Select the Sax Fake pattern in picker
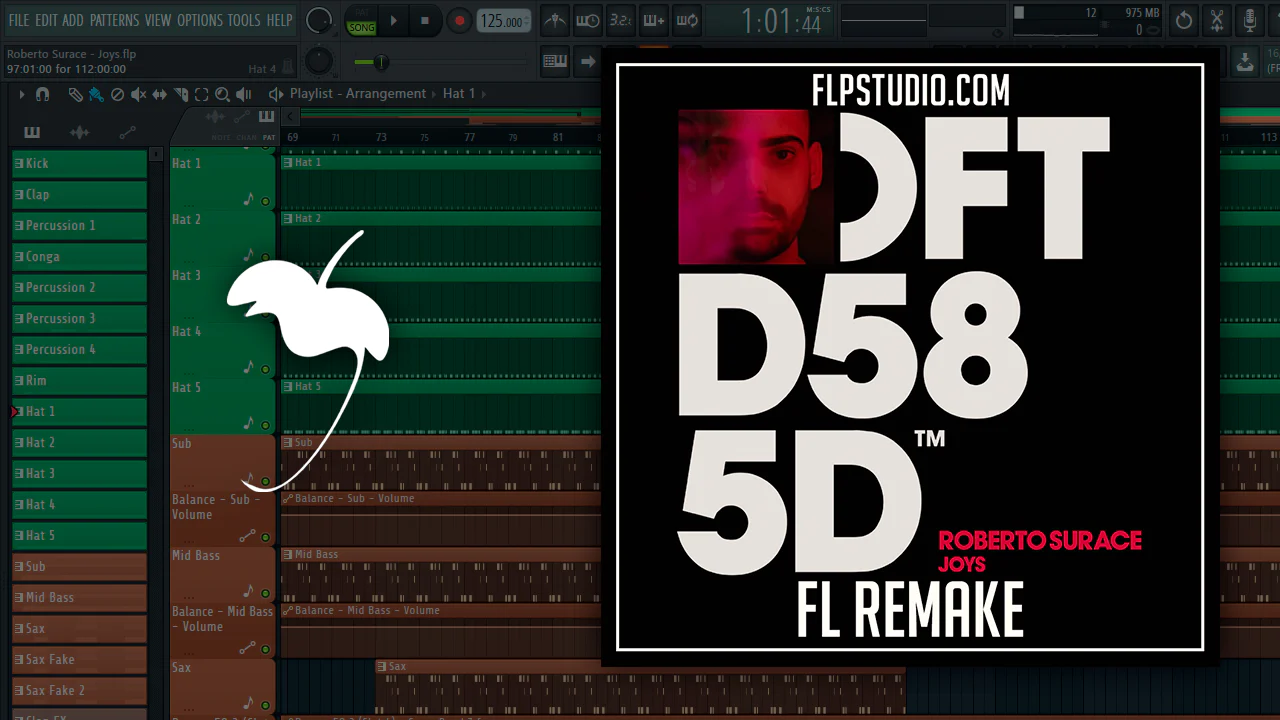The image size is (1280, 720). 79,659
